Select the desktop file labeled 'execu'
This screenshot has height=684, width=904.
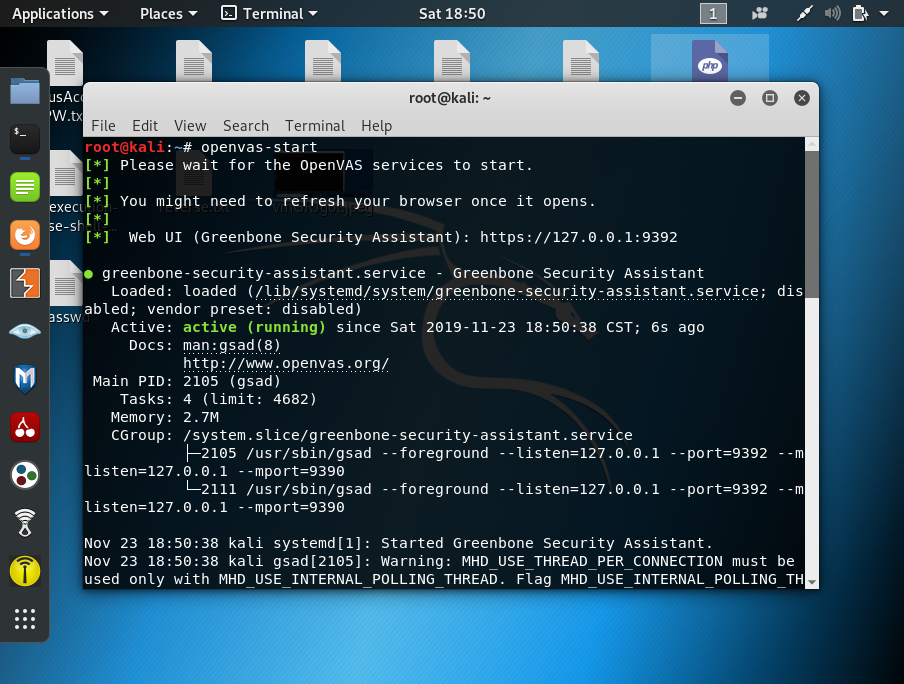tap(65, 190)
